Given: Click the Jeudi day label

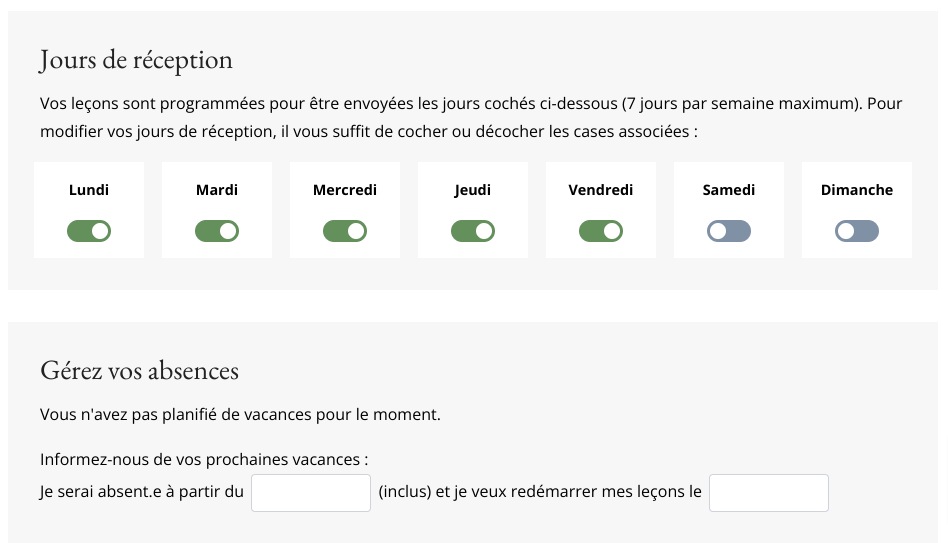Looking at the screenshot, I should point(473,190).
